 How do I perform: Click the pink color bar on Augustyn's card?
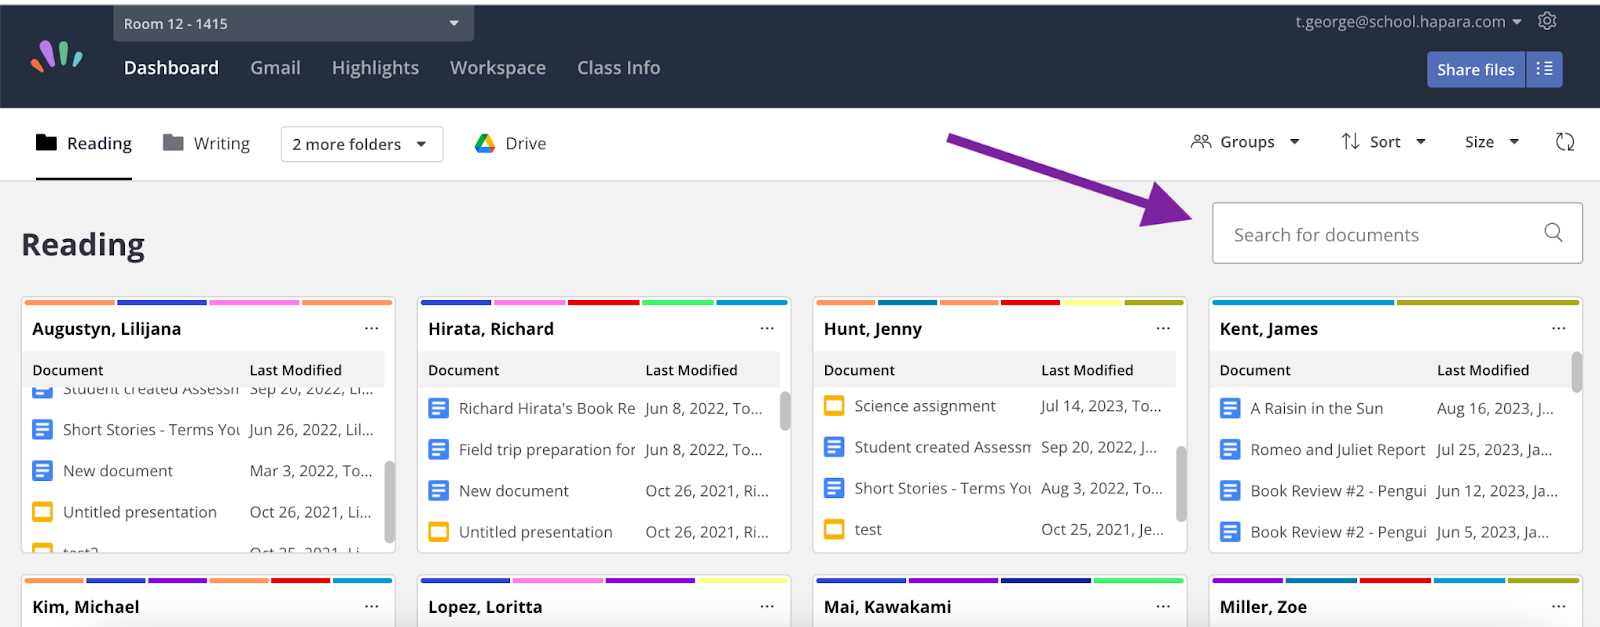(254, 302)
